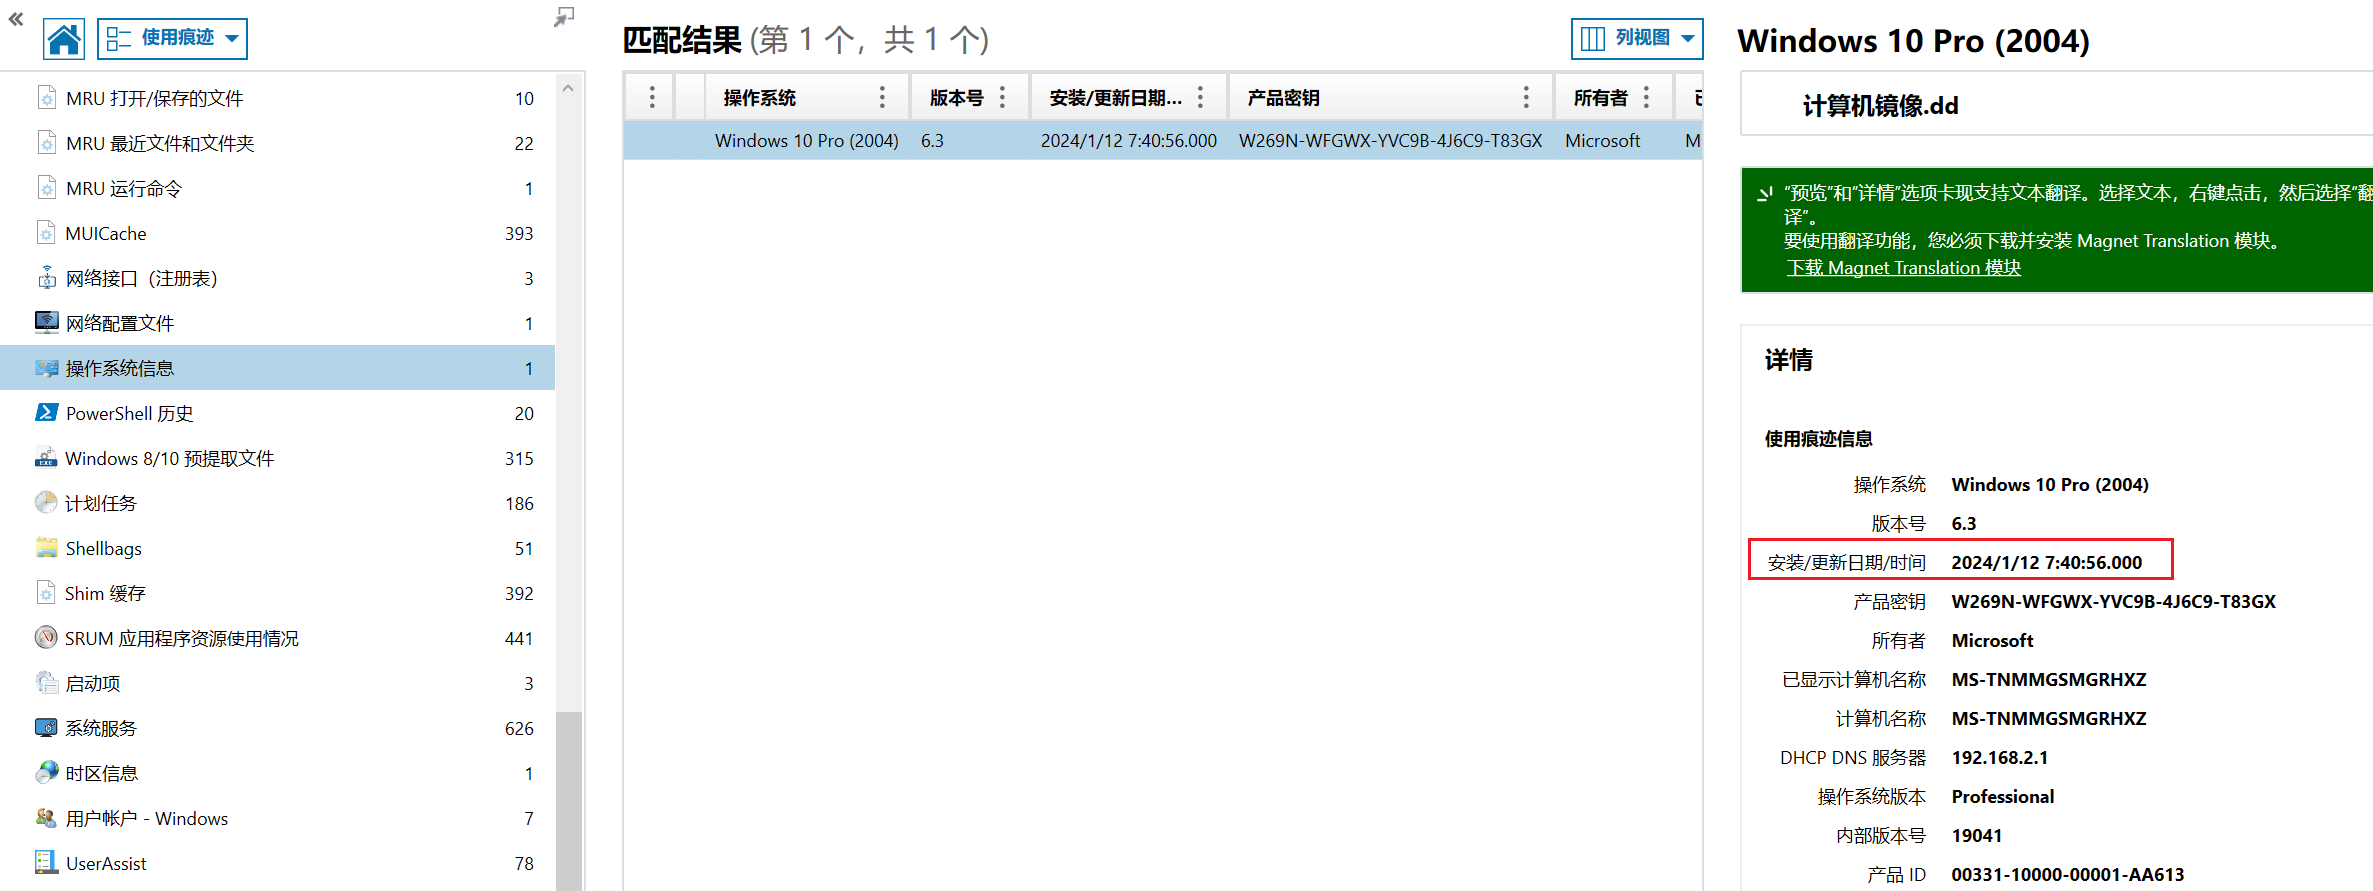2373x891 pixels.
Task: Click computer name value MS-TNMMGSMGRHXZ under 计算机名称
Action: (2049, 719)
